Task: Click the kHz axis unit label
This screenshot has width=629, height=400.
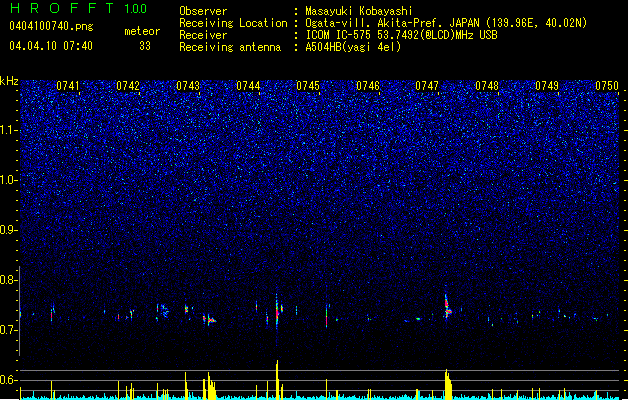Action: tap(9, 81)
